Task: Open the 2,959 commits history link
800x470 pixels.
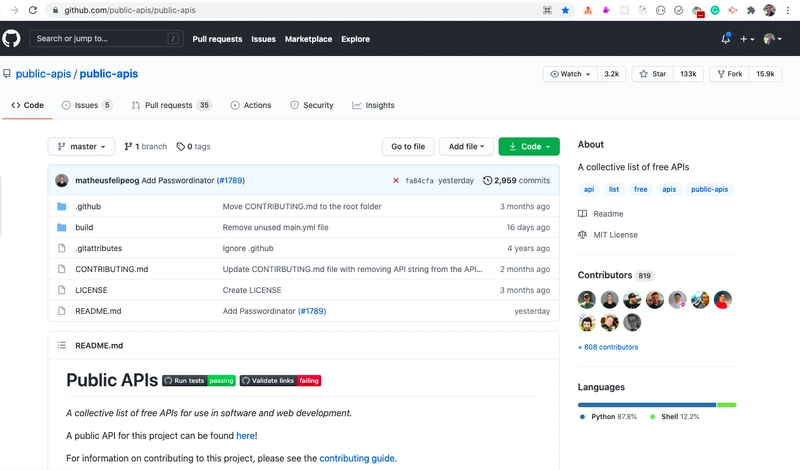Action: tap(516, 181)
